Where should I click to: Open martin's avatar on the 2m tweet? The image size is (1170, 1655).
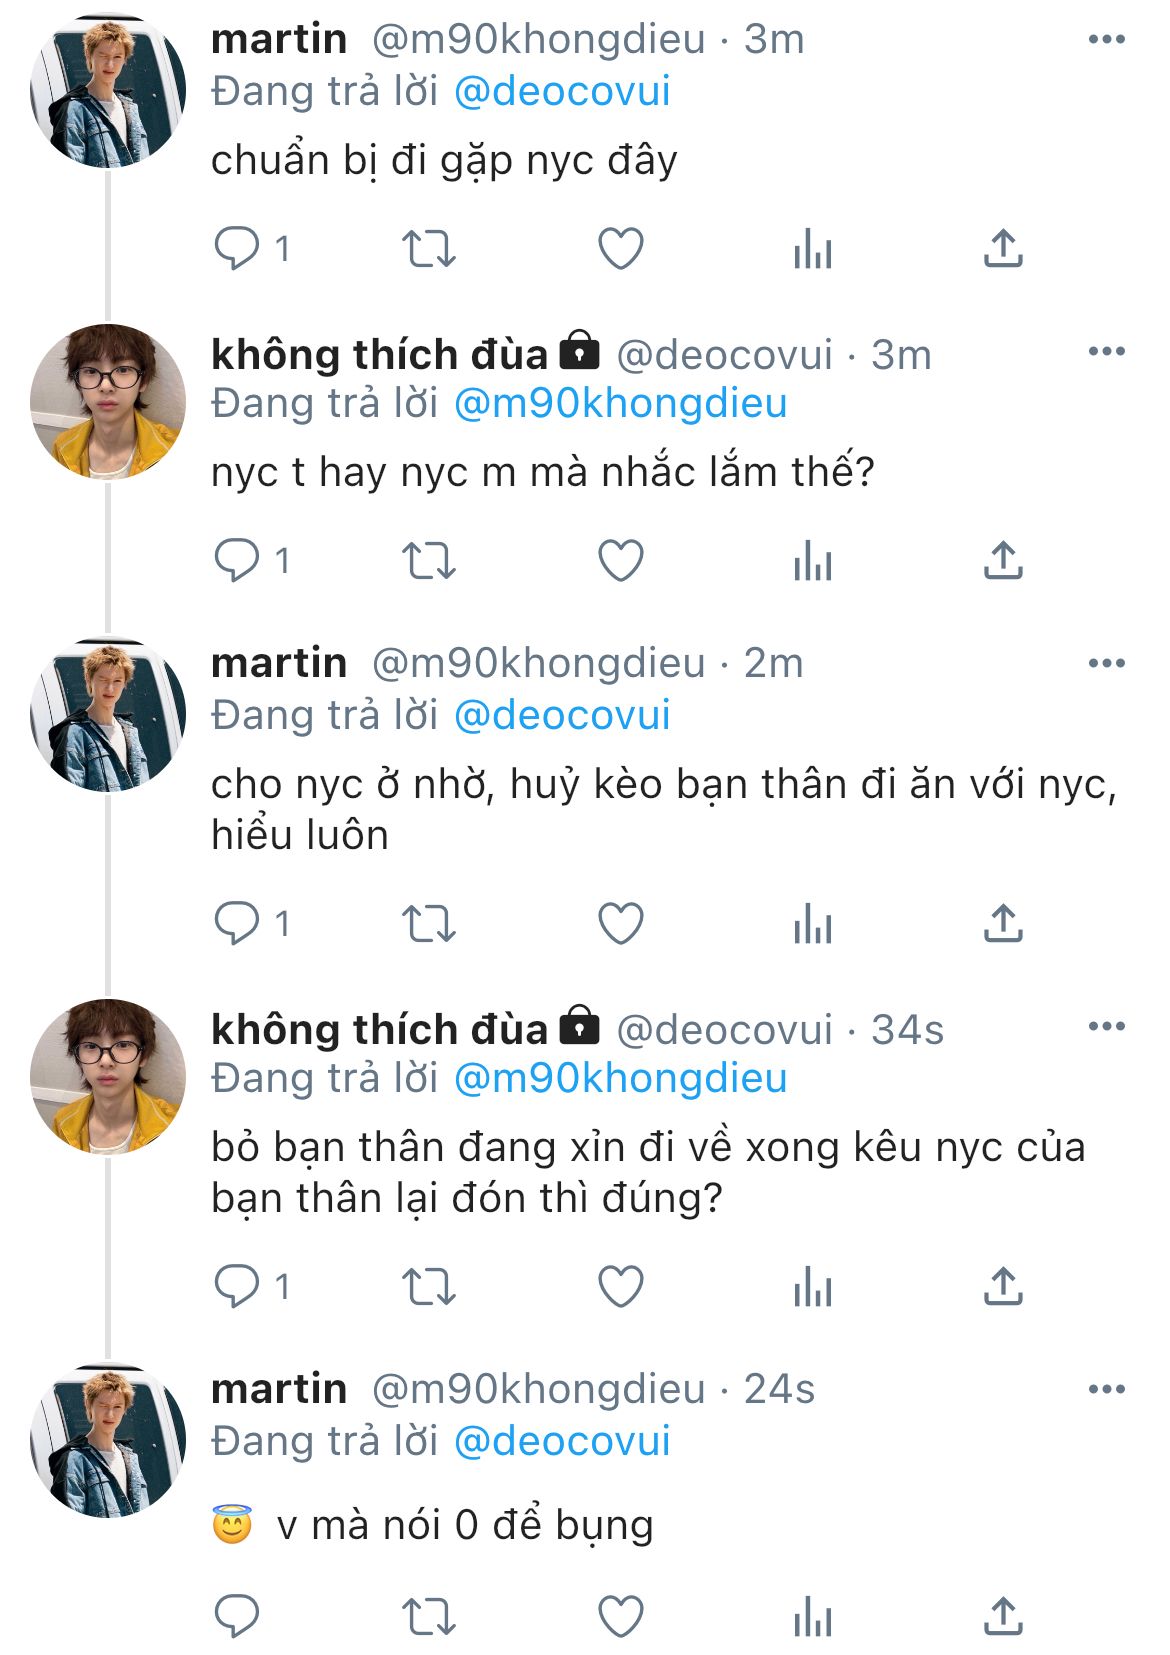click(x=108, y=716)
